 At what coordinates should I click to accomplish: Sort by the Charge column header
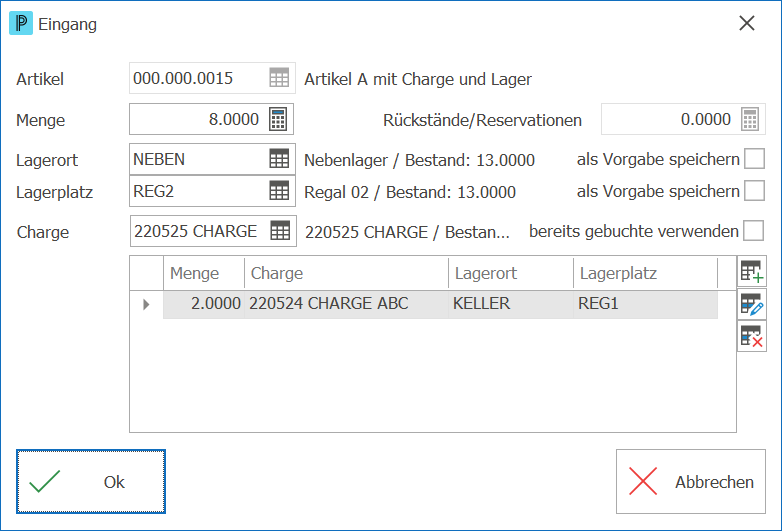pos(347,273)
